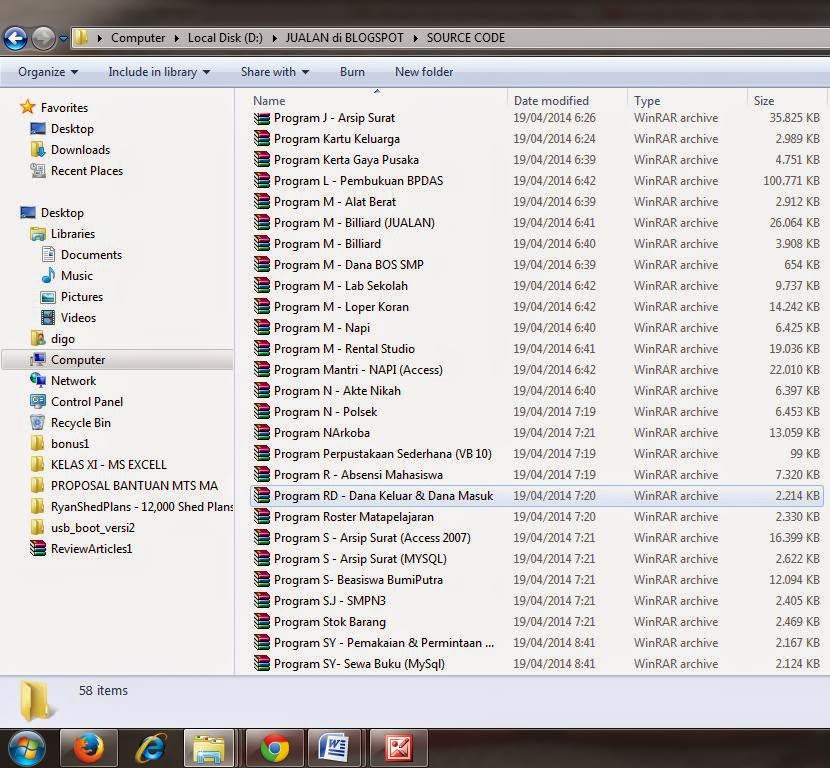Click the Burn toolbar item
The height and width of the screenshot is (768, 830).
click(352, 72)
